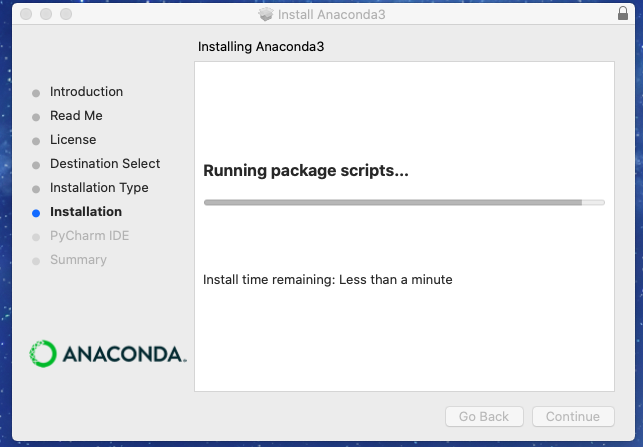
Task: Click the bullet beside Read Me step
Action: coord(36,117)
